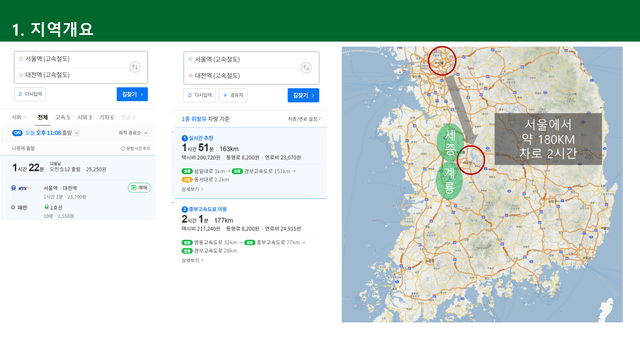This screenshot has height=360, width=640.
Task: Click the blue number 1 badge of 실시간 추천
Action: click(184, 138)
